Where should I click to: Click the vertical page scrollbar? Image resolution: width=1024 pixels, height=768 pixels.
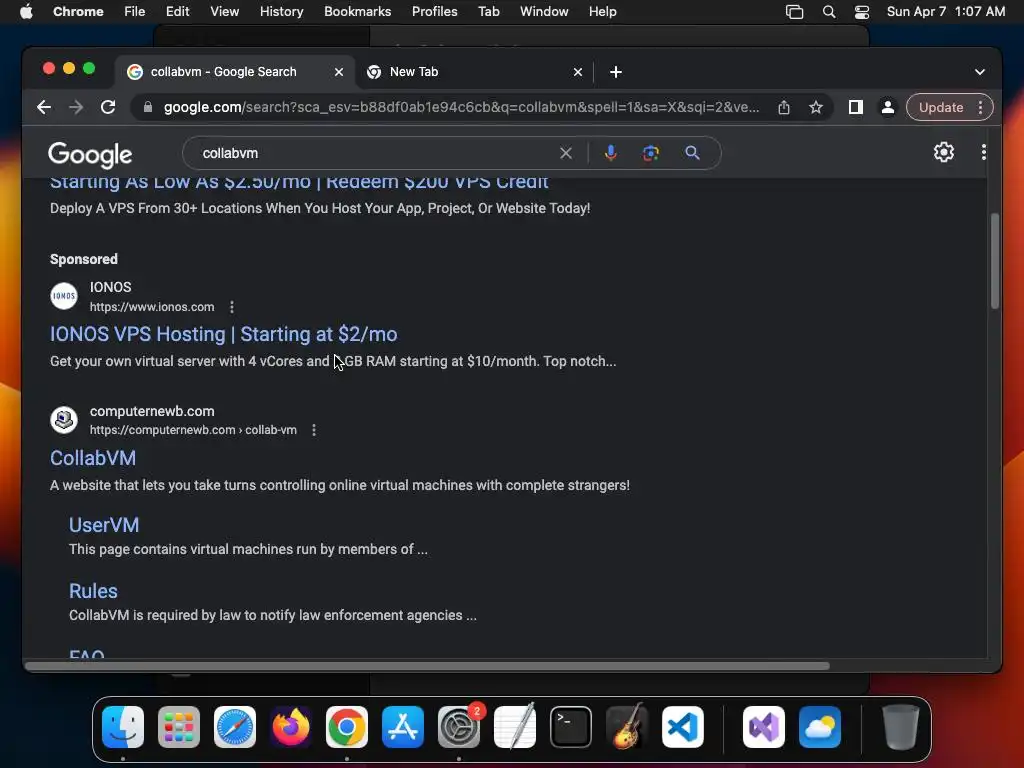(x=995, y=261)
